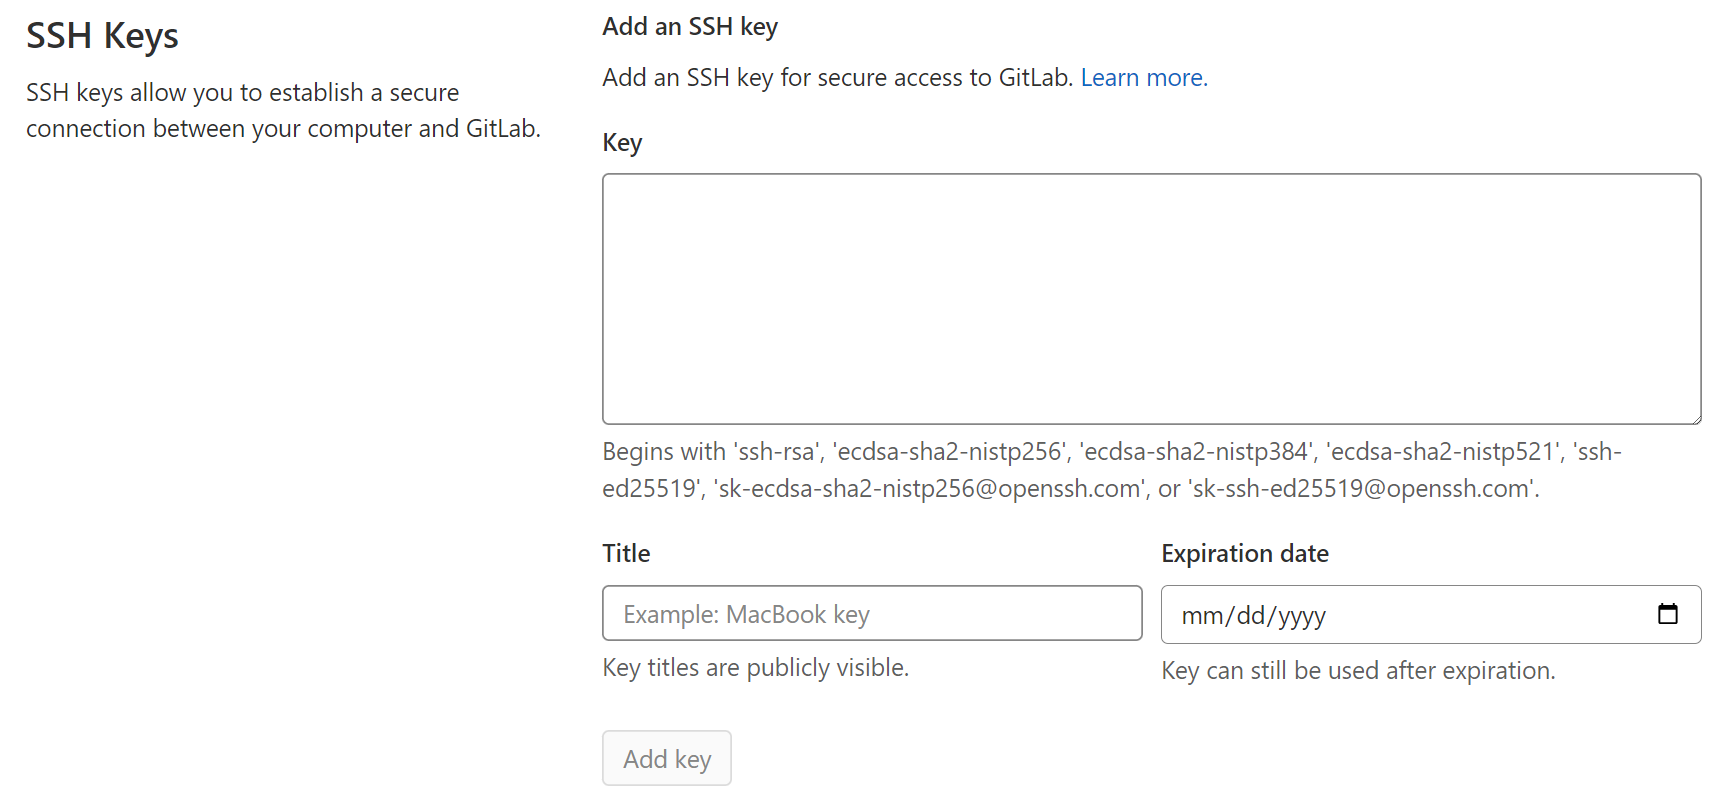Click the Learn more link

click(x=1144, y=78)
